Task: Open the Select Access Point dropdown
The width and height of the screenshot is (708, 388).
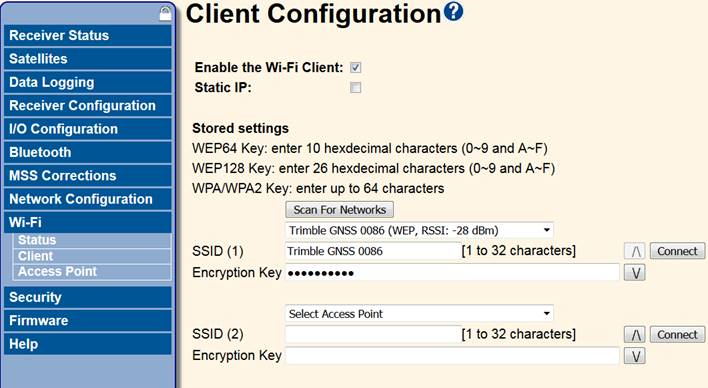Action: tap(419, 313)
